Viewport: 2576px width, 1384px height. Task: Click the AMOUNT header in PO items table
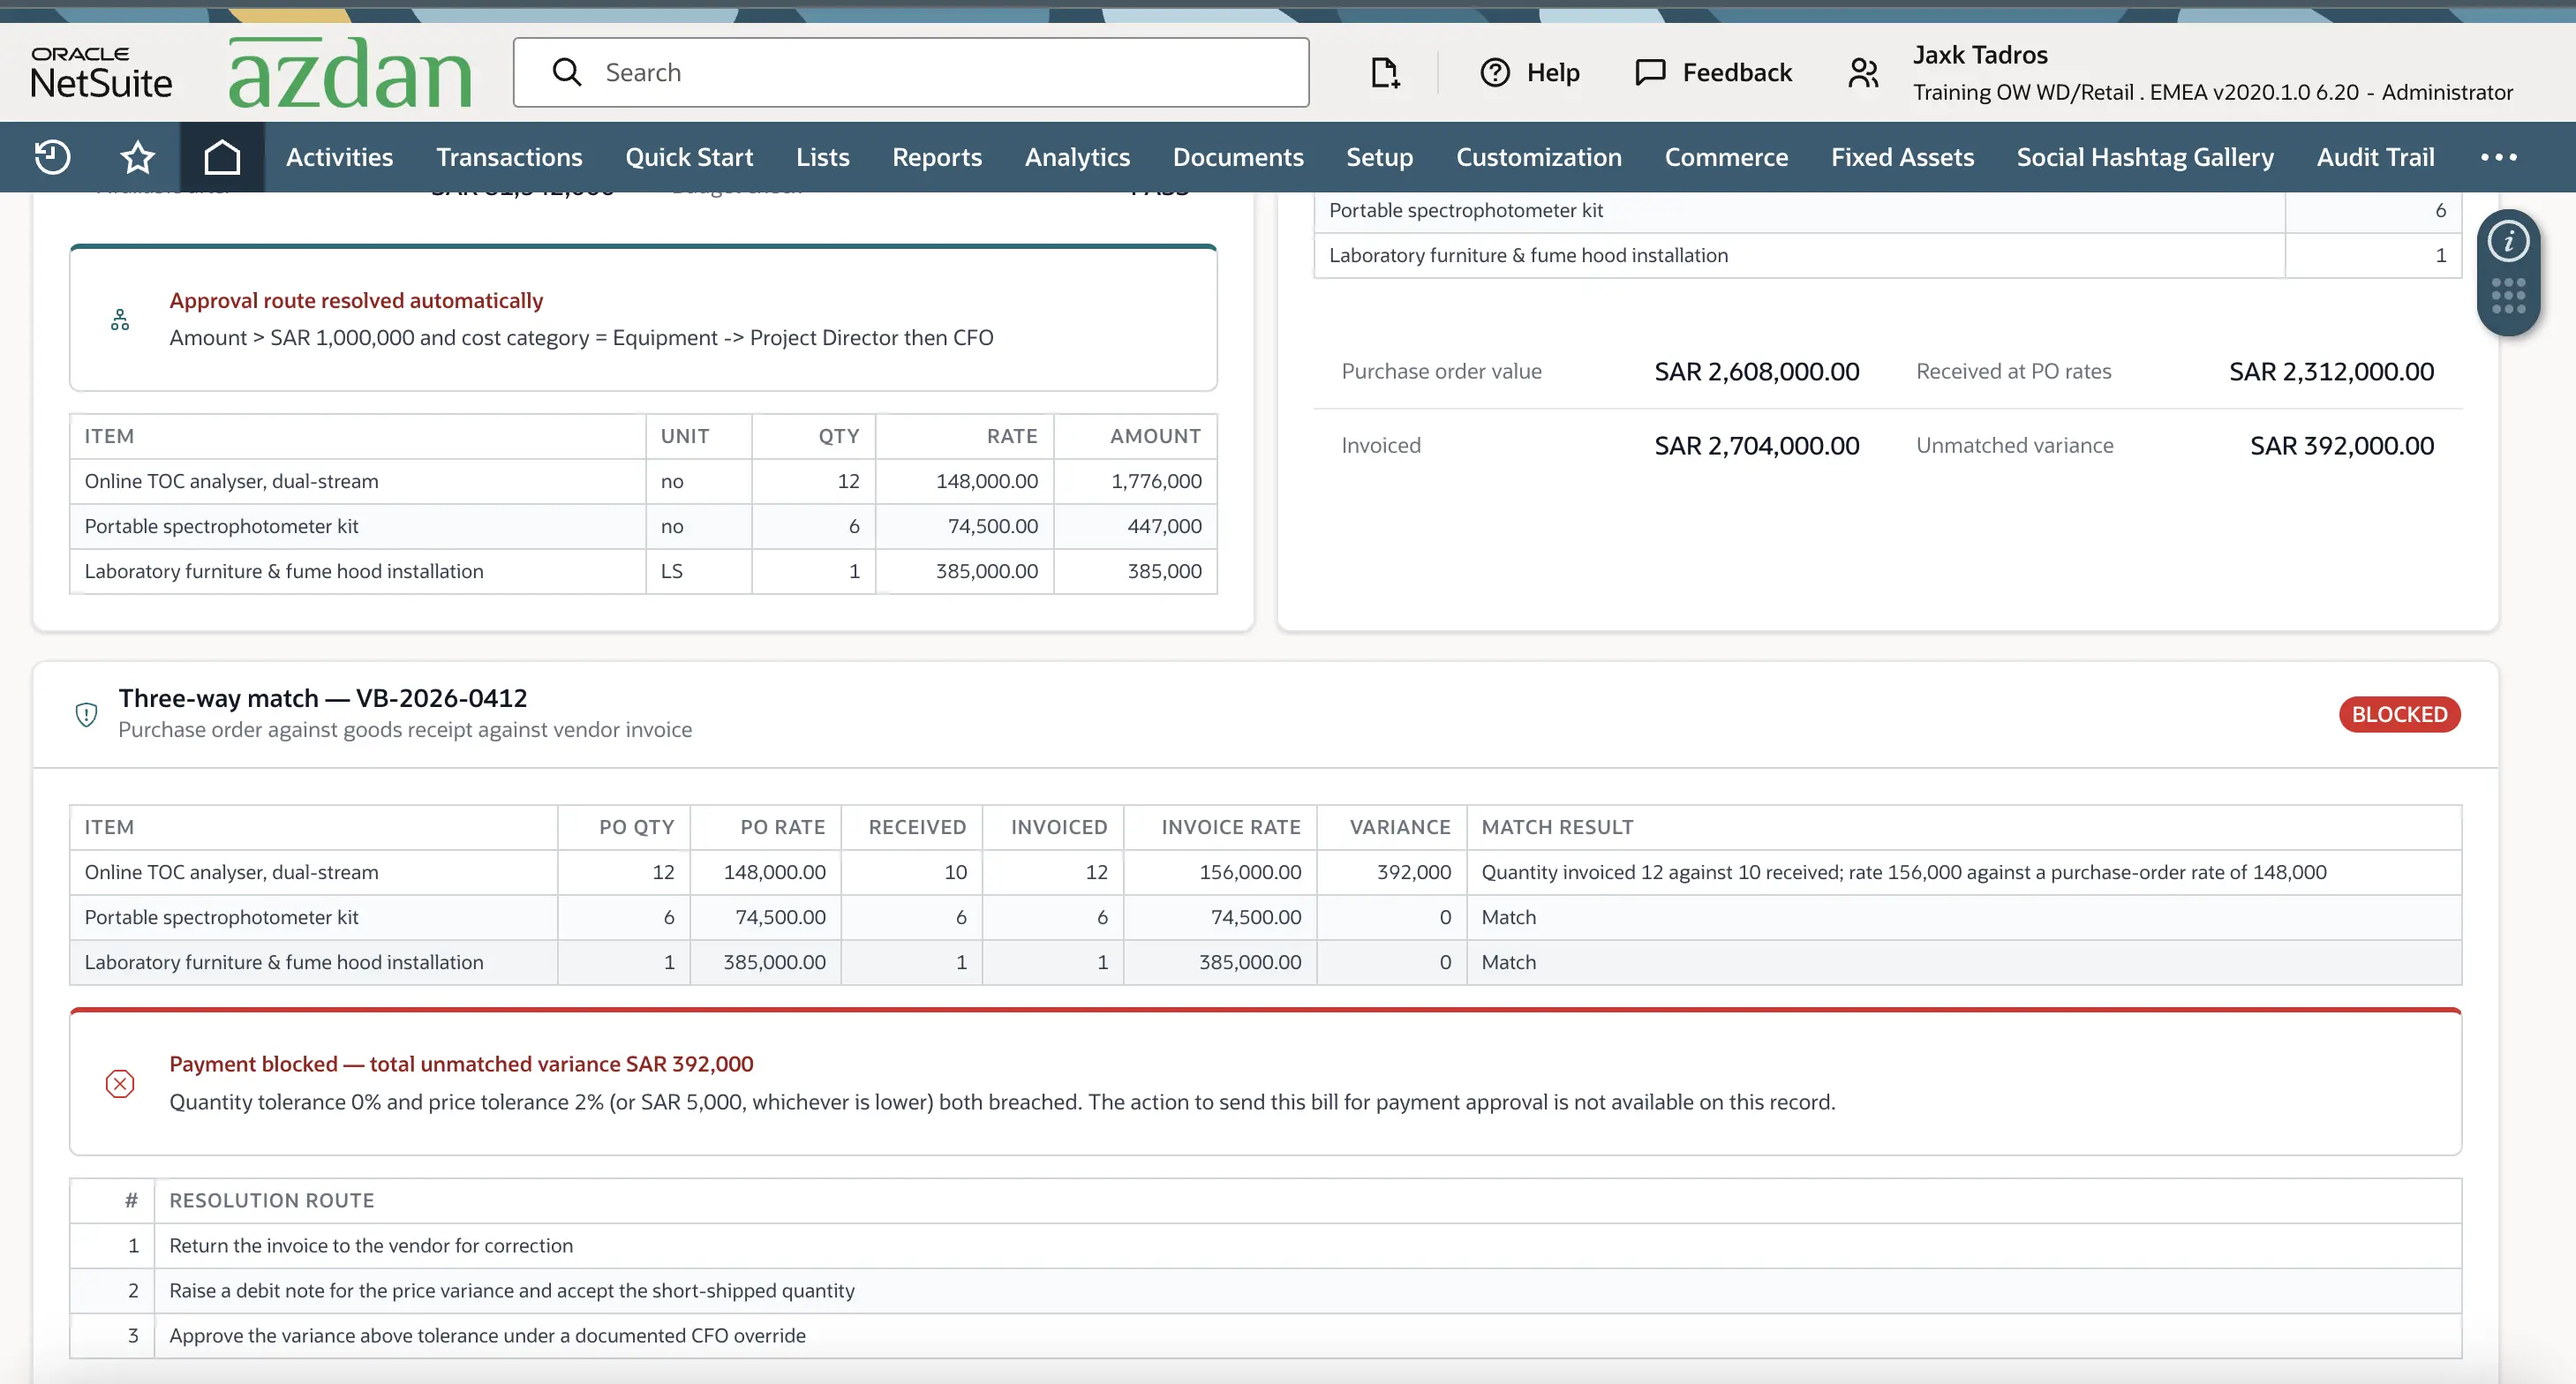(1155, 436)
